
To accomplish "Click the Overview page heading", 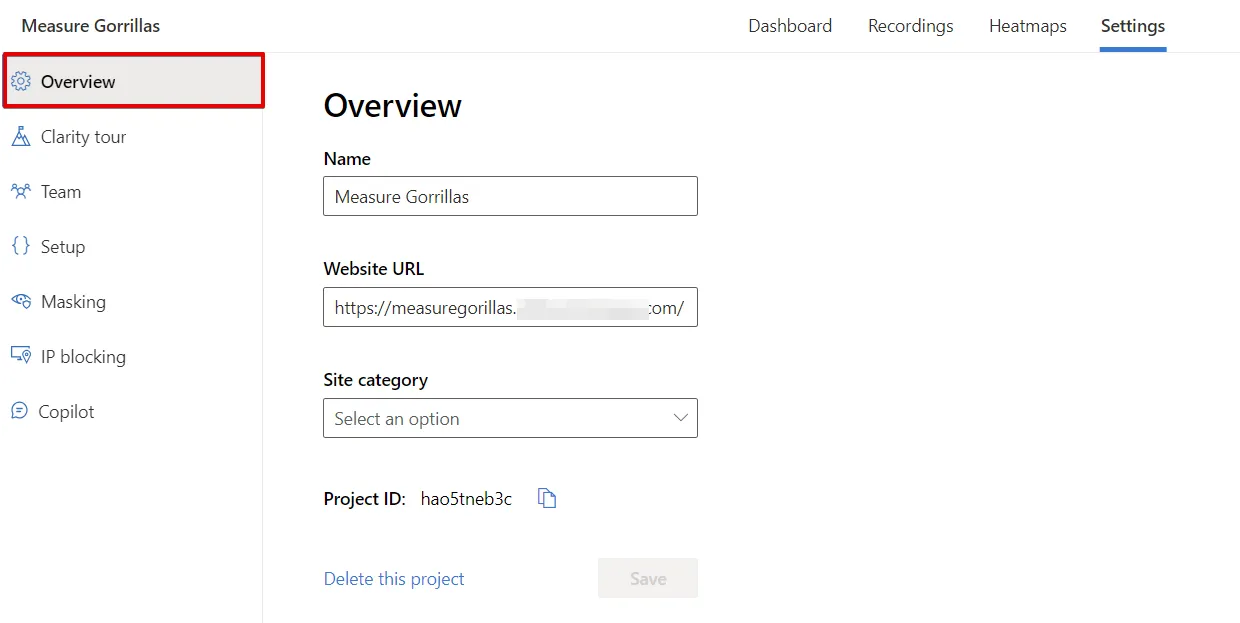I will click(393, 106).
